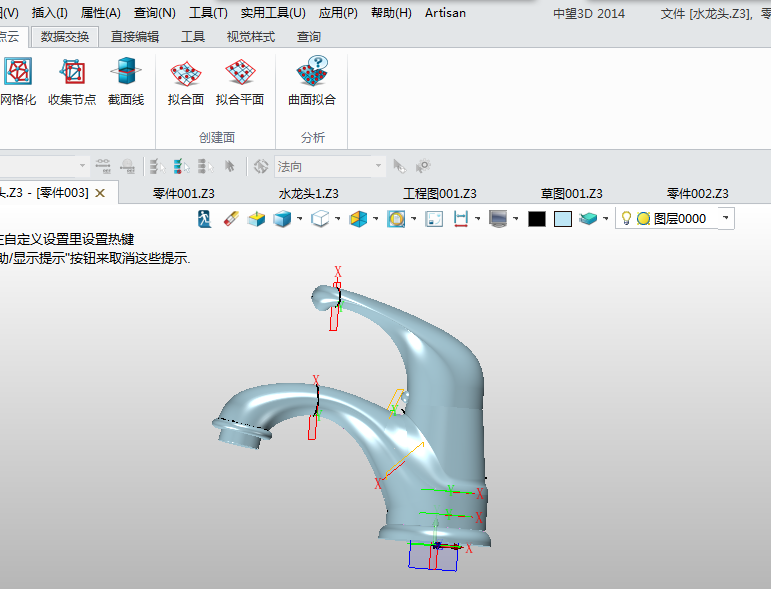The image size is (771, 589).
Task: Switch to the 直接编辑 ribbon tab
Action: tap(134, 37)
